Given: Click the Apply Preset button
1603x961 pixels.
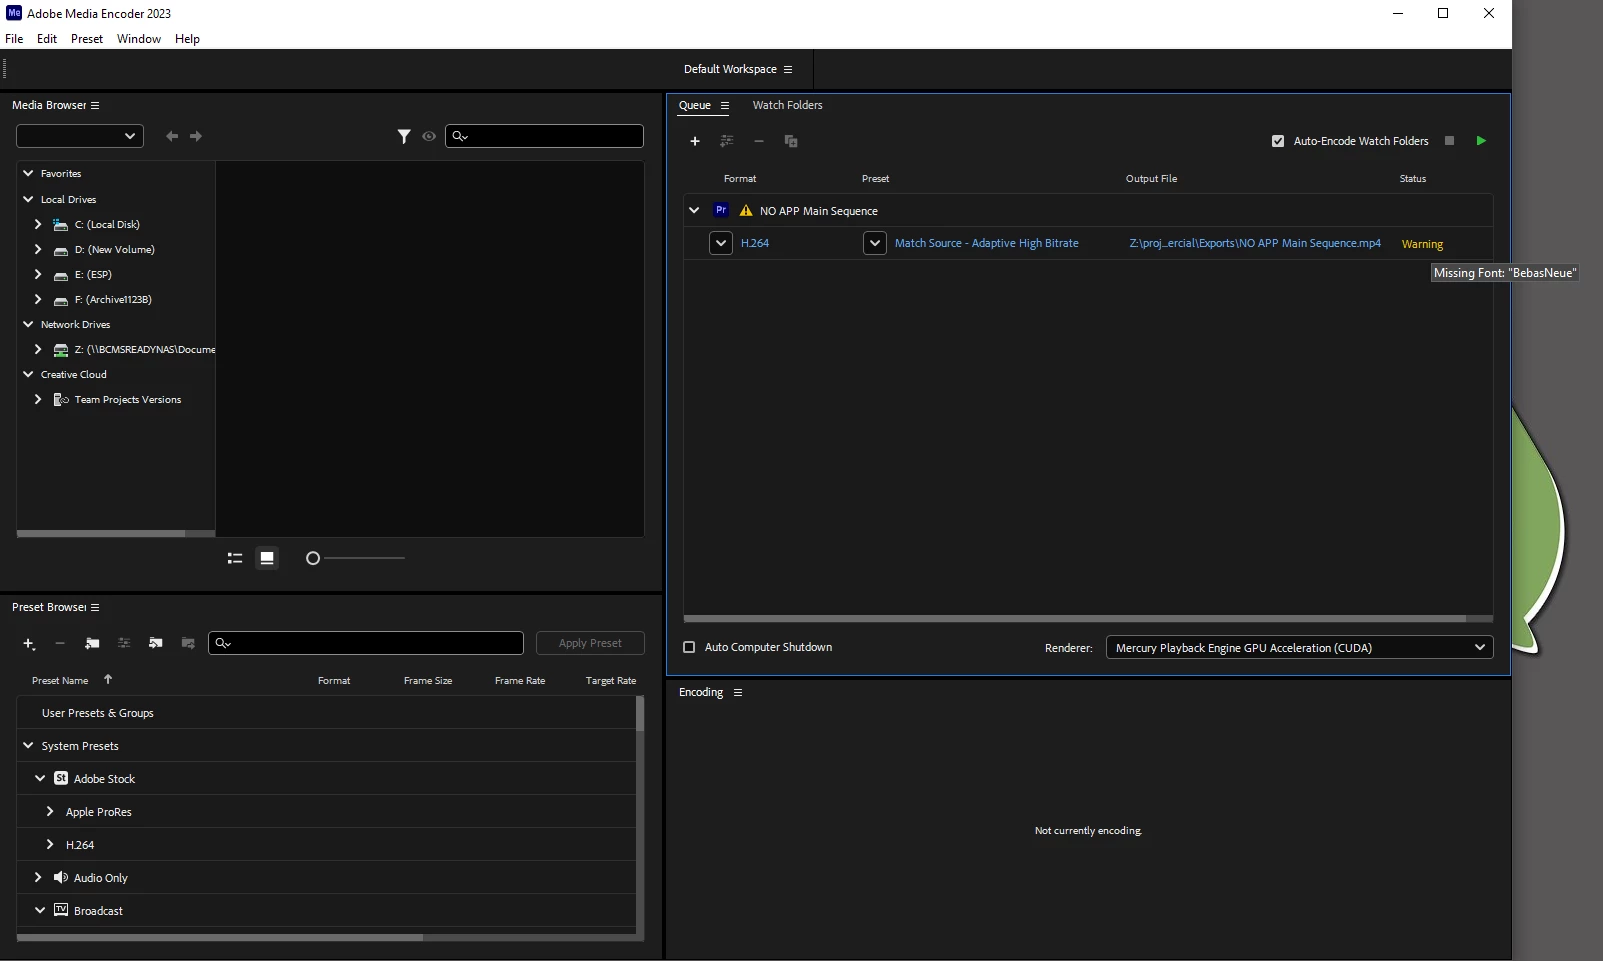Looking at the screenshot, I should [x=590, y=643].
